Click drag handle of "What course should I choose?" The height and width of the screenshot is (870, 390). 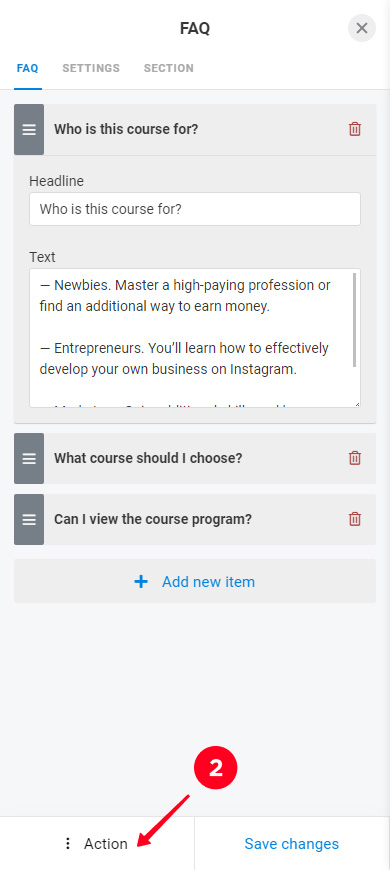coord(29,458)
